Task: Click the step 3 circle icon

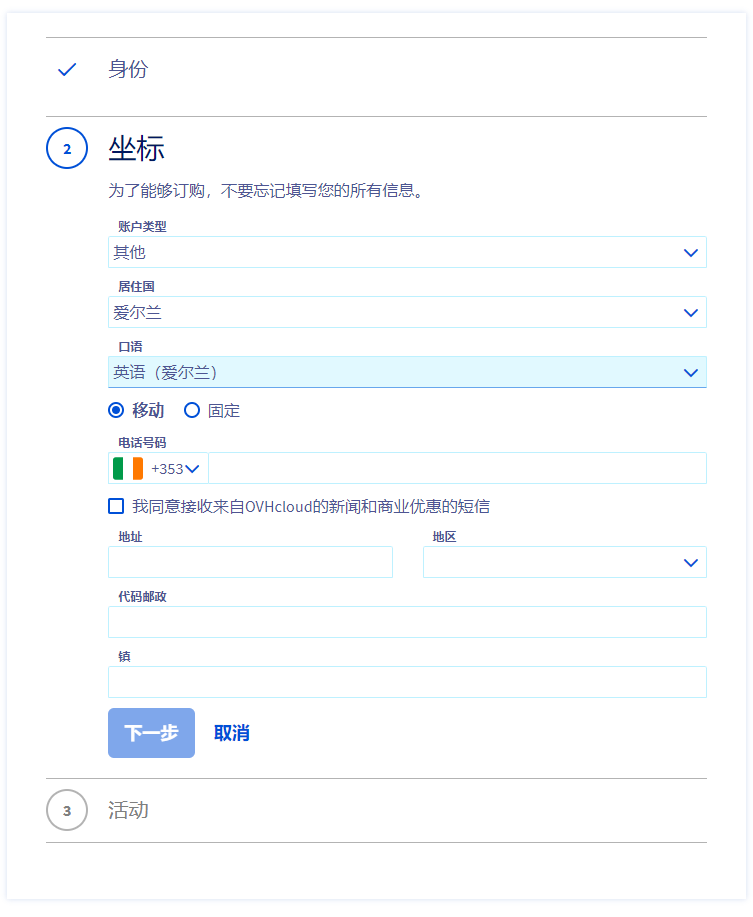Action: point(67,810)
